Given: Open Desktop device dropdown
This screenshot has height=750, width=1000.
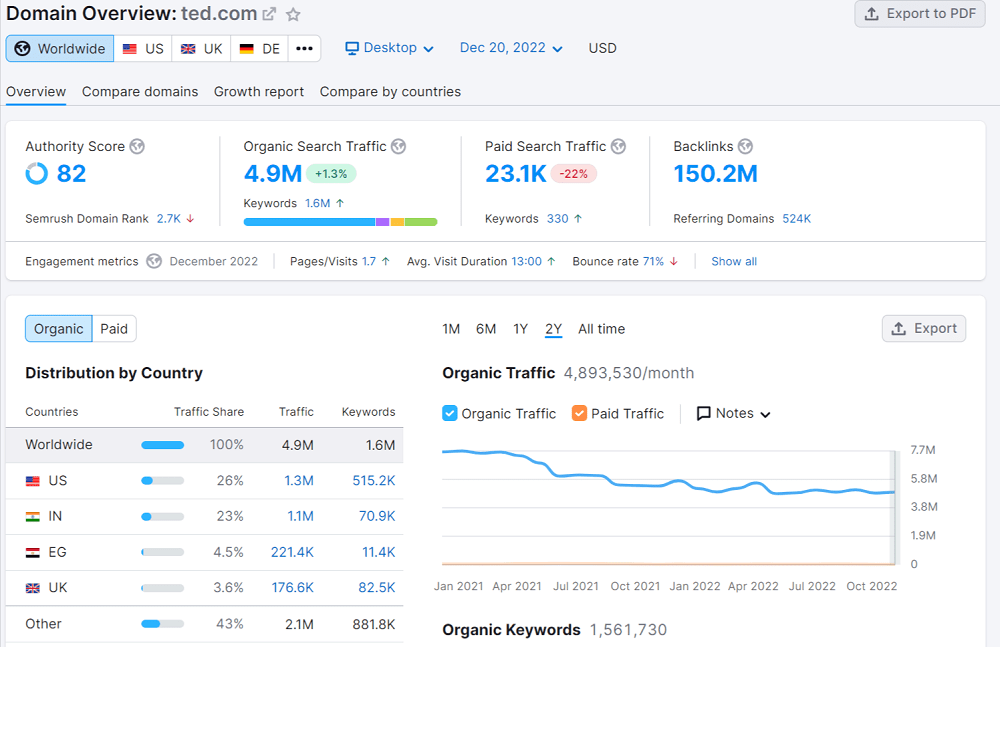Looking at the screenshot, I should [x=389, y=48].
